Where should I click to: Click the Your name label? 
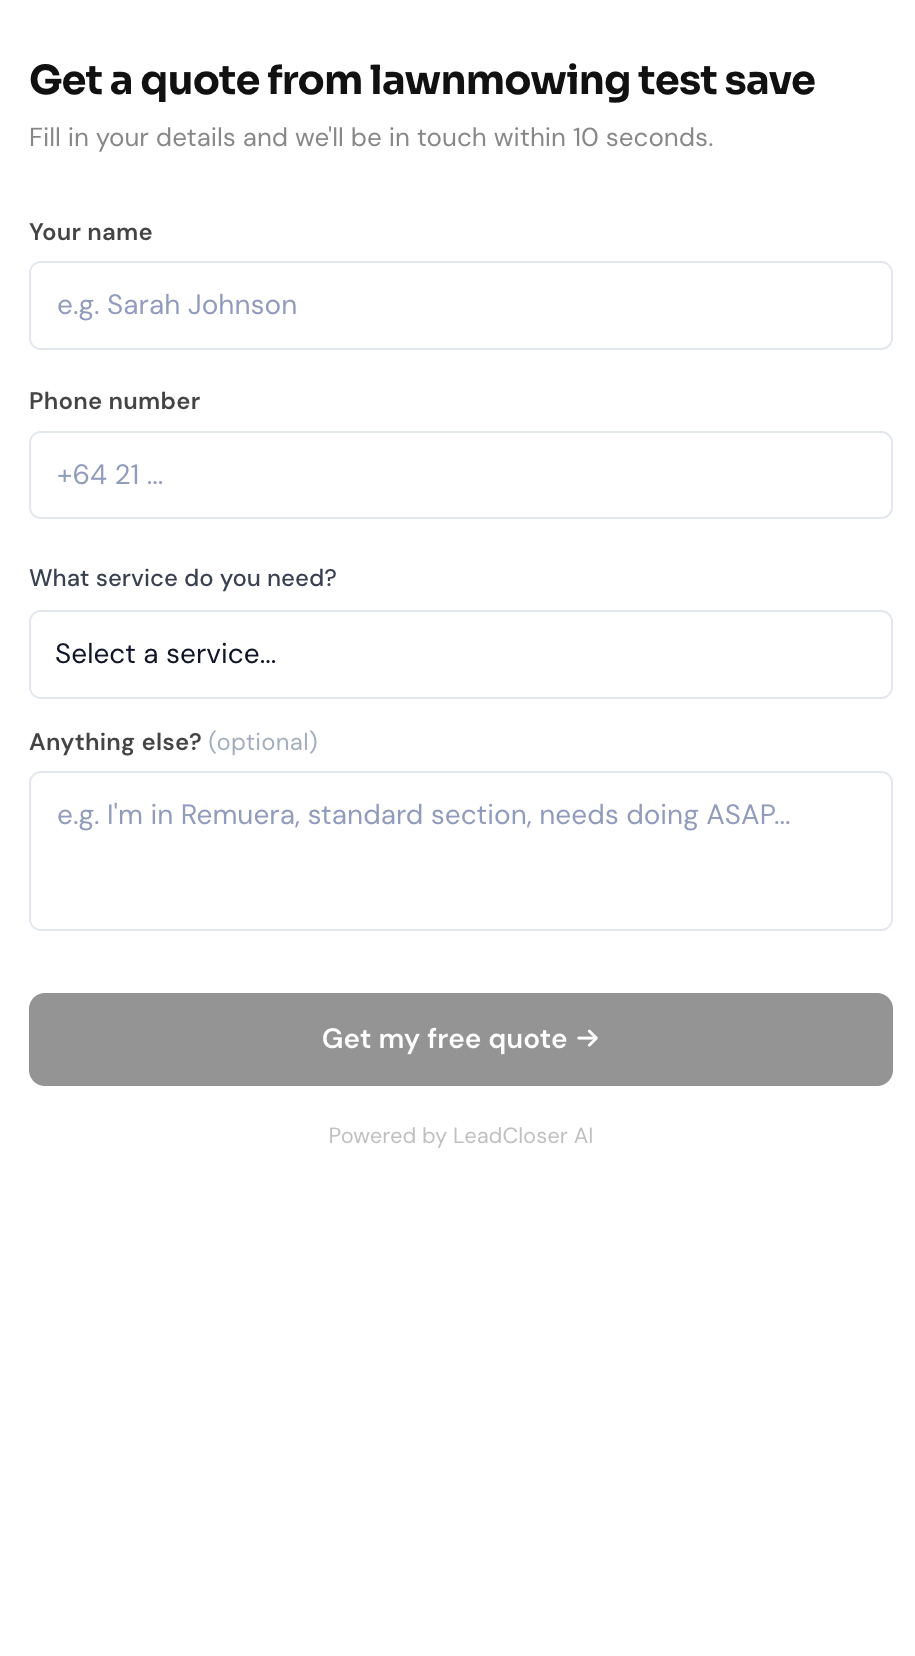pyautogui.click(x=91, y=232)
